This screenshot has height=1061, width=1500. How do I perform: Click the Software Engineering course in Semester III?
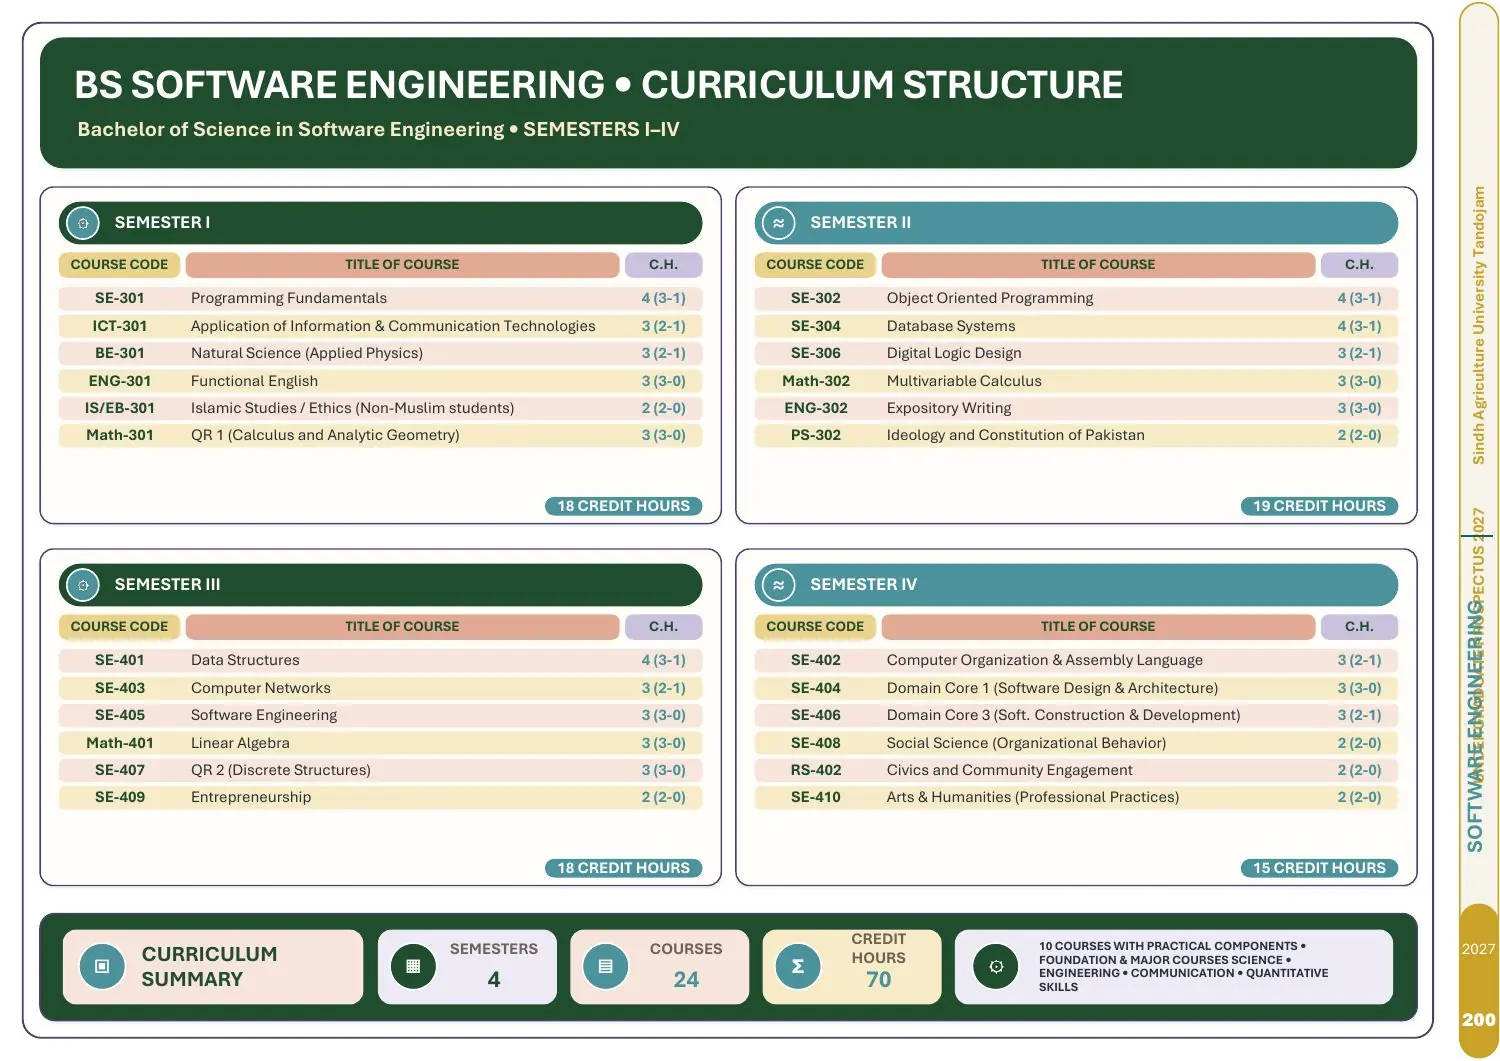pyautogui.click(x=264, y=715)
